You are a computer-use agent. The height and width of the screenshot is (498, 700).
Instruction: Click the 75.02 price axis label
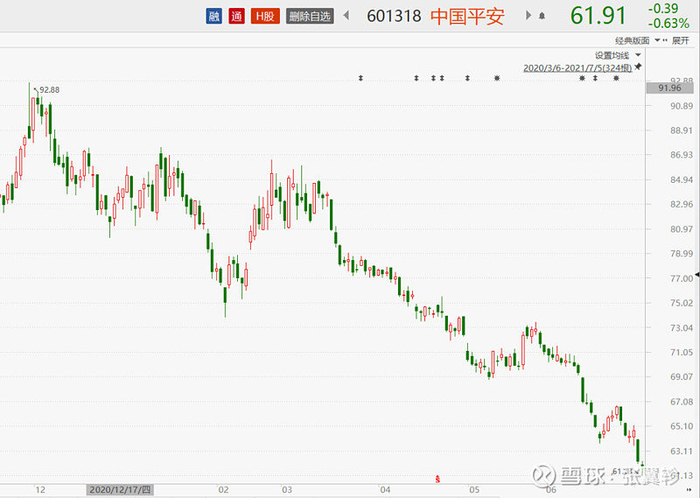681,303
